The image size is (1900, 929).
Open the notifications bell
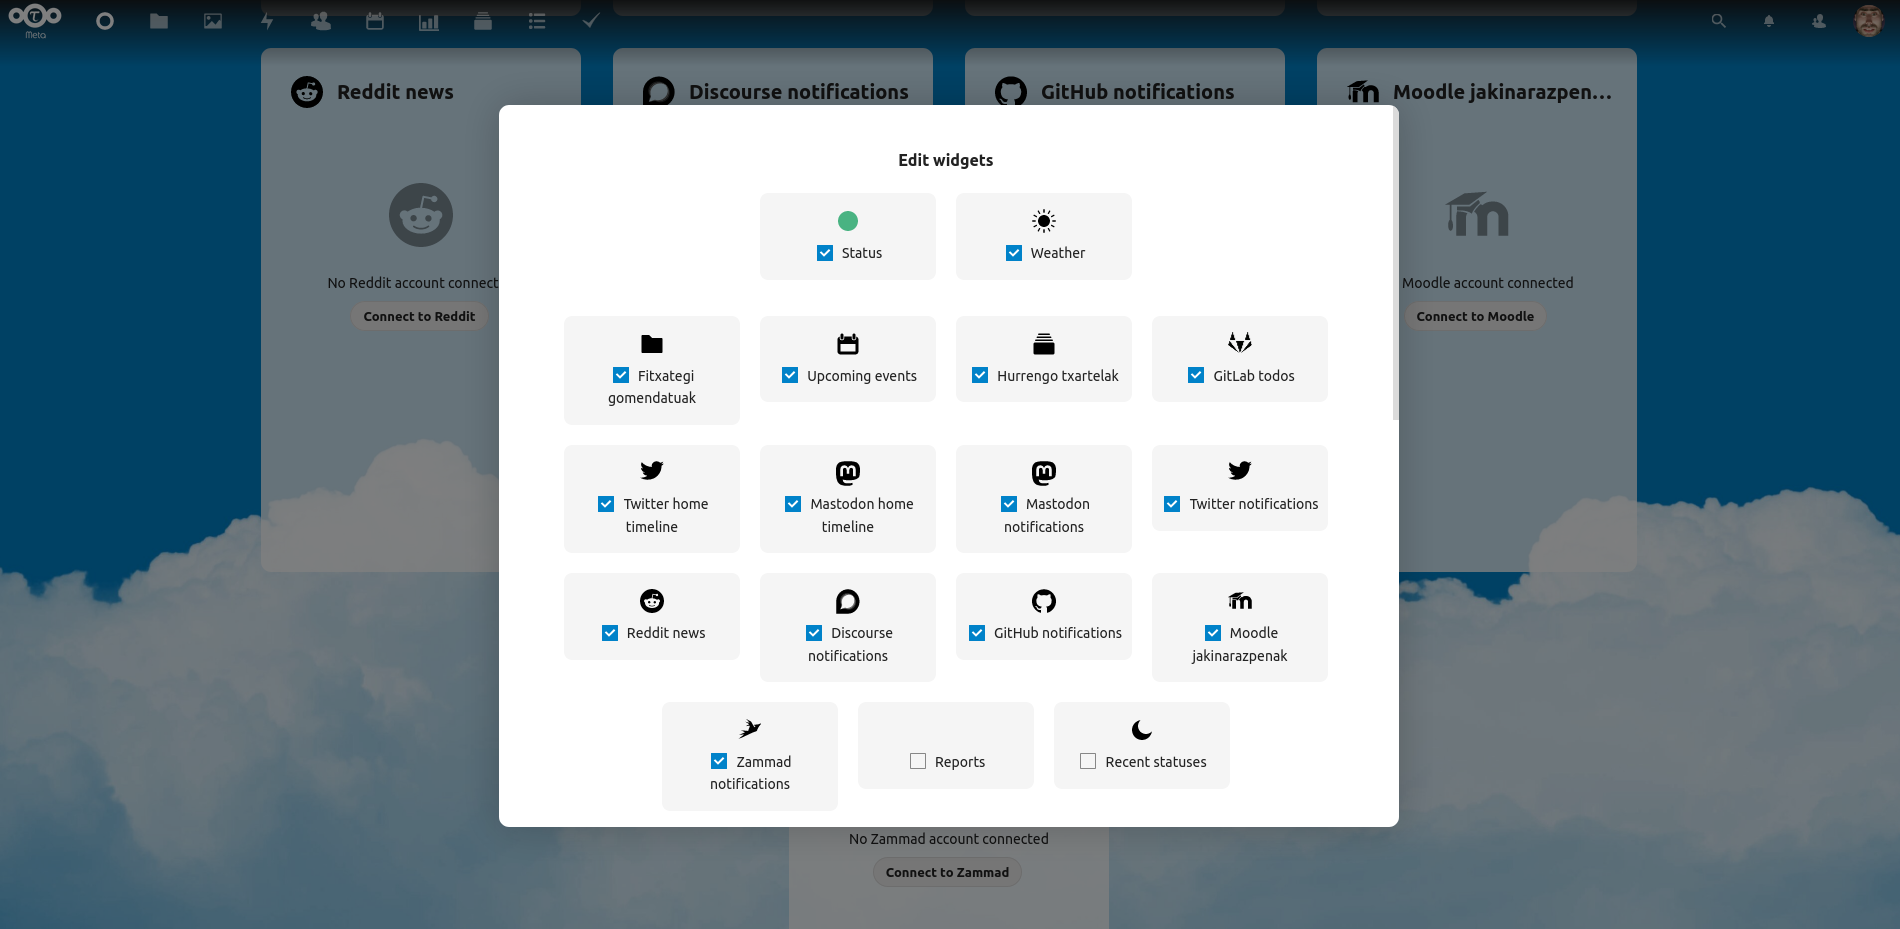1768,21
